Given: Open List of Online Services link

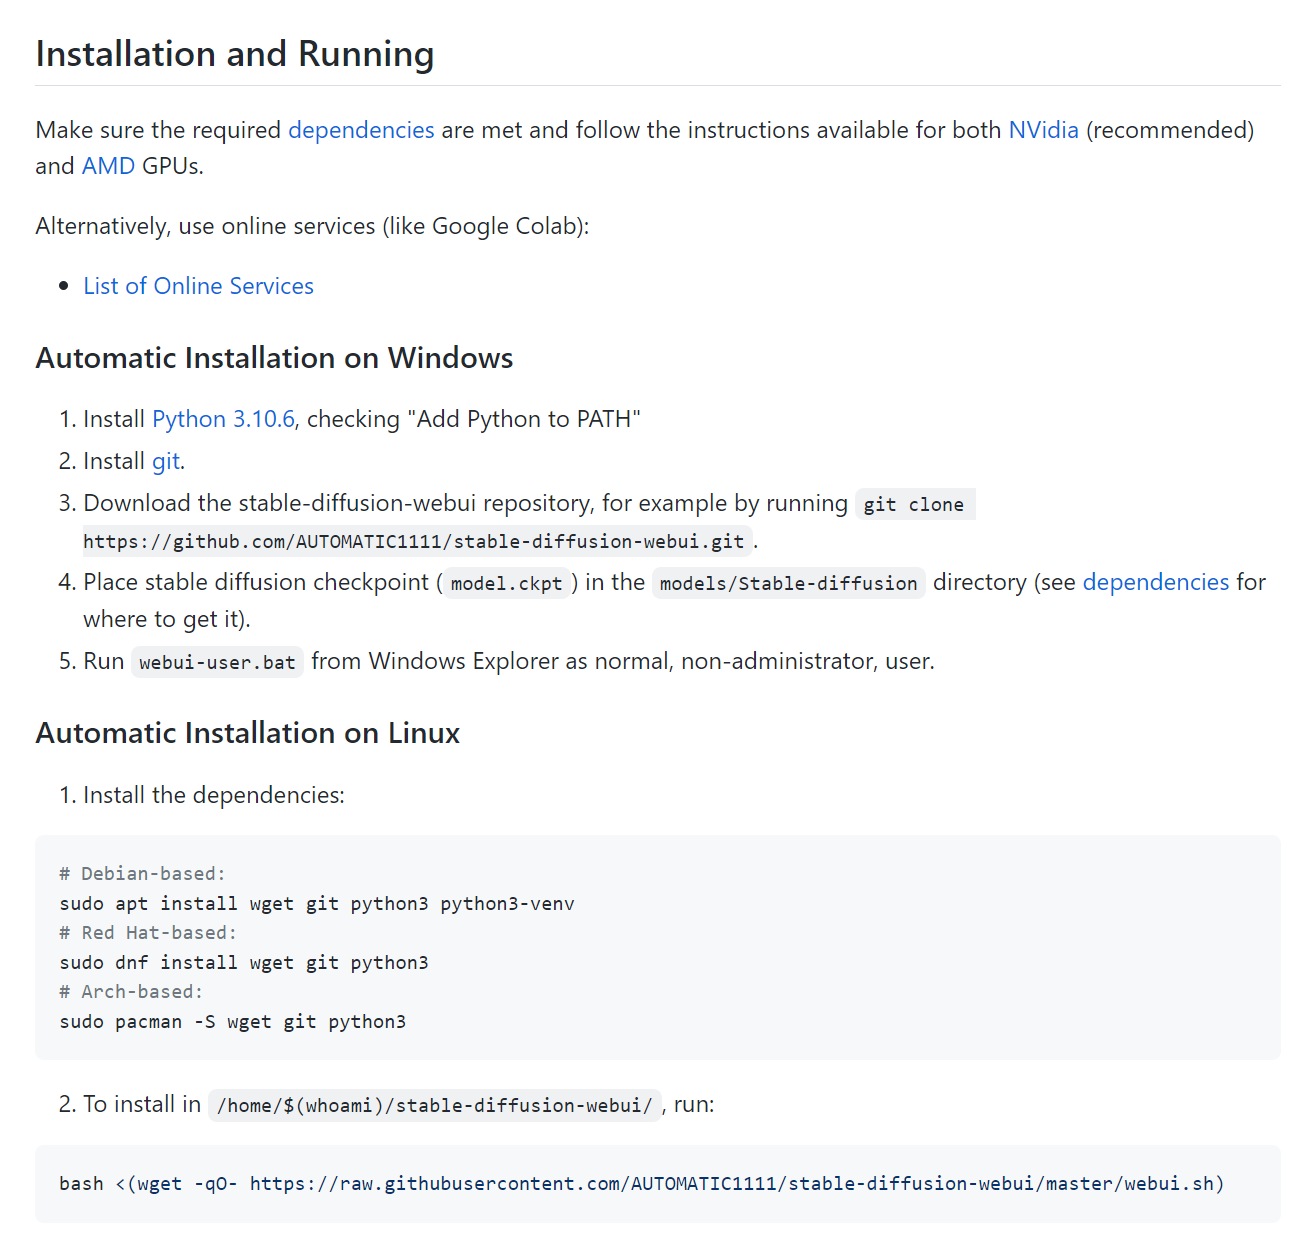Looking at the screenshot, I should (x=198, y=286).
